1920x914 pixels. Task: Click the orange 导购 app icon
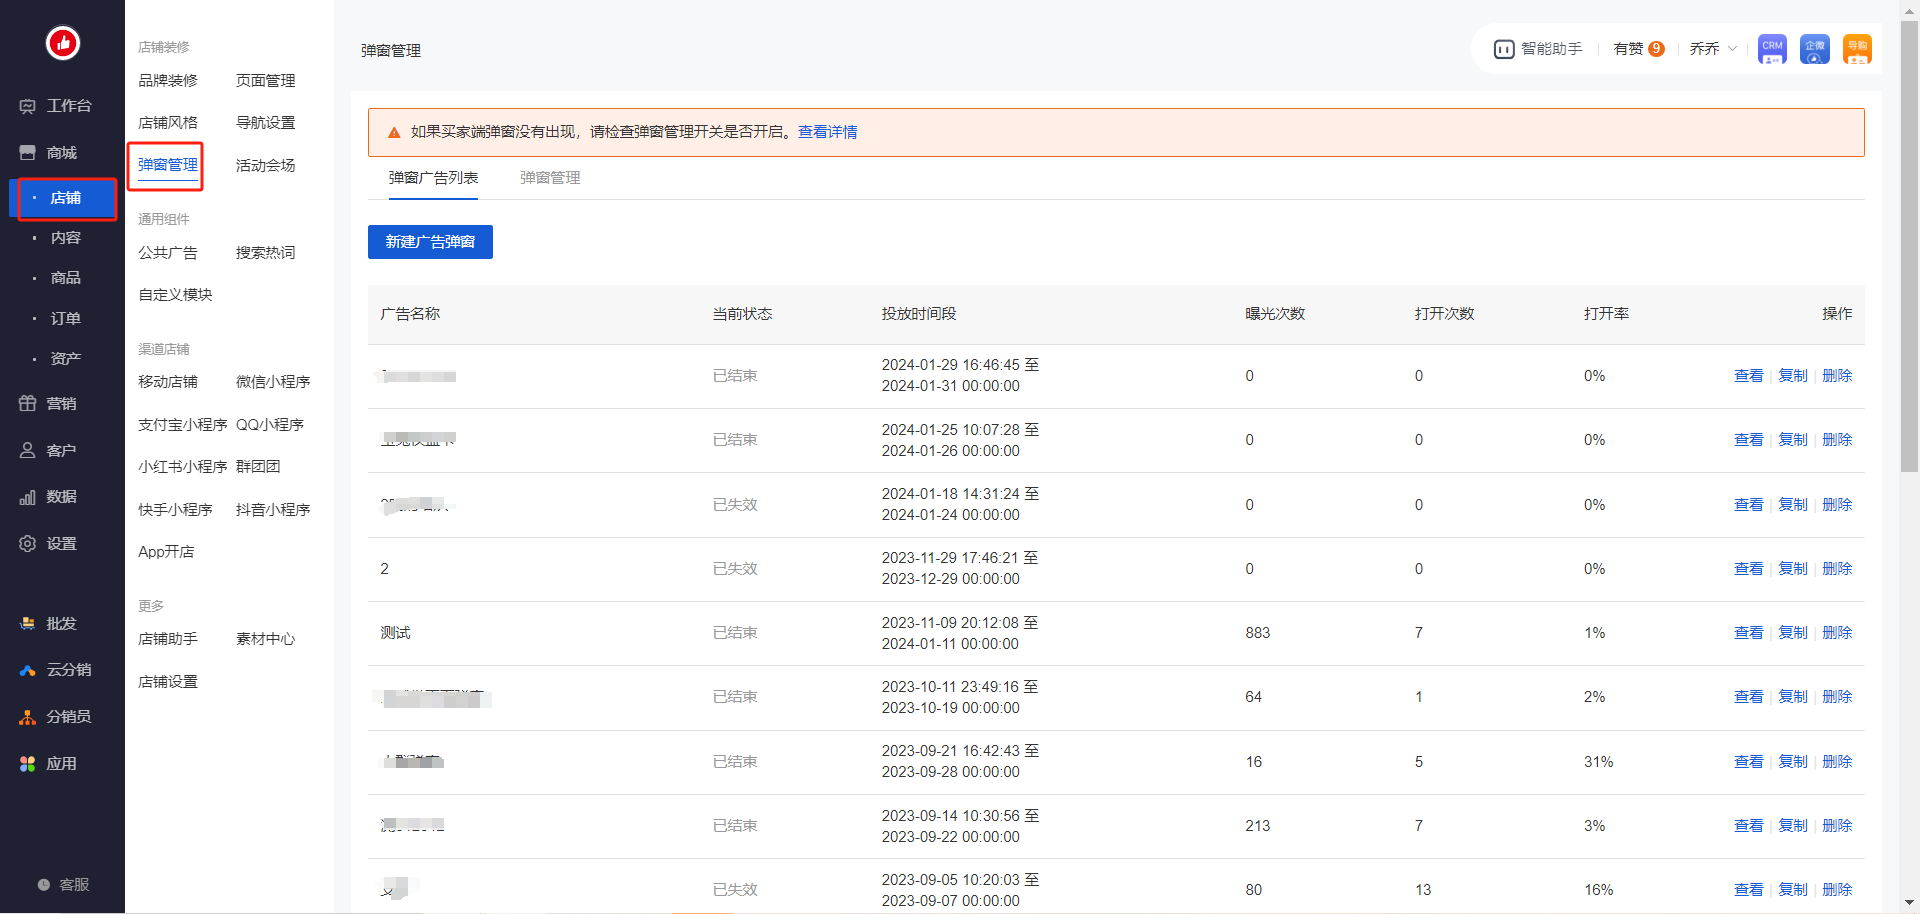(x=1857, y=49)
